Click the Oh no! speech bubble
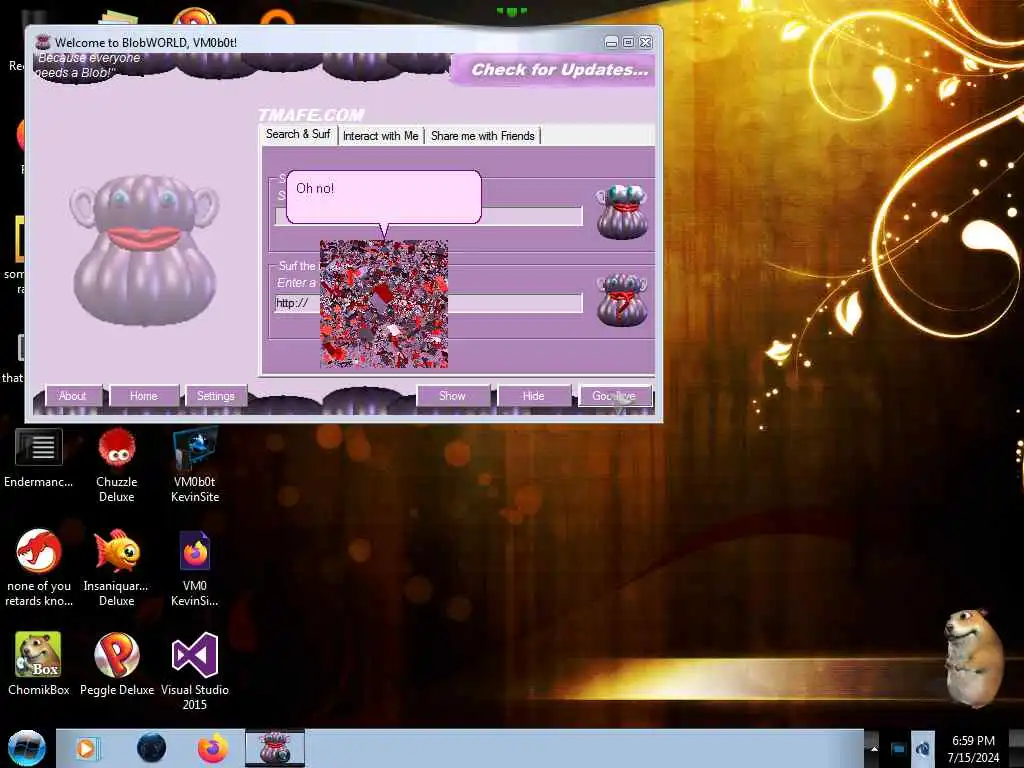The height and width of the screenshot is (768, 1024). (384, 197)
